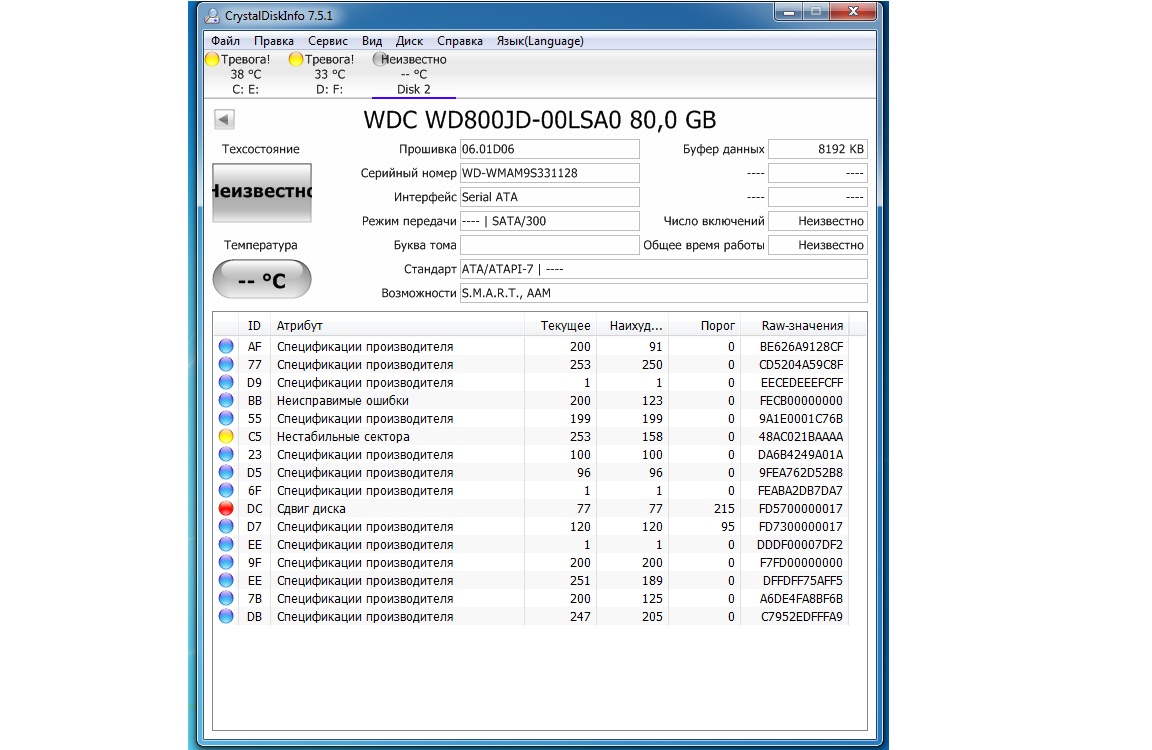Viewport: 1152px width, 750px height.
Task: Open the Файл menu
Action: (x=225, y=41)
